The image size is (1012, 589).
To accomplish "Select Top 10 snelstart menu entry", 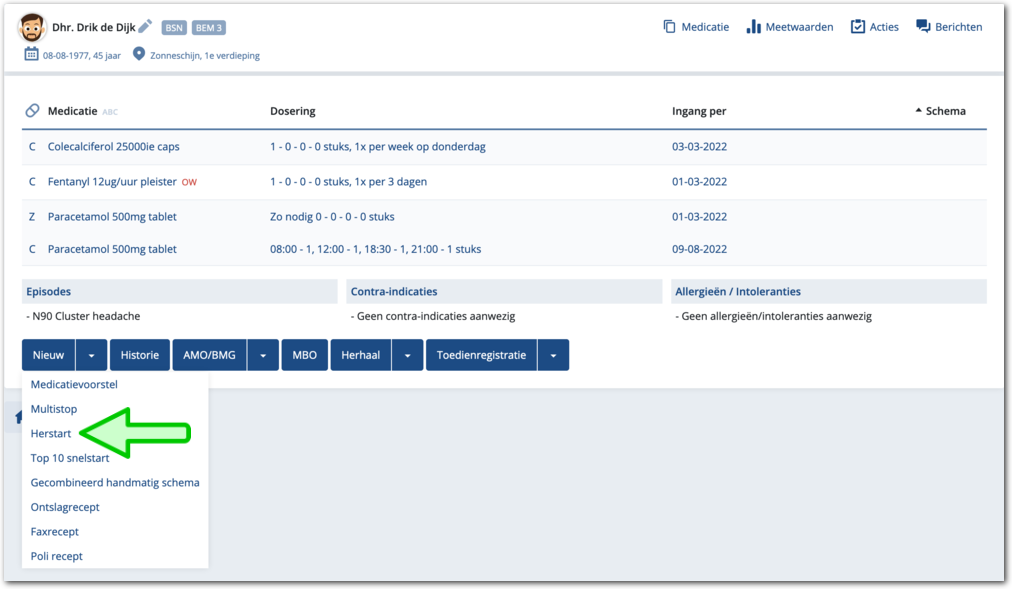I will pyautogui.click(x=70, y=458).
